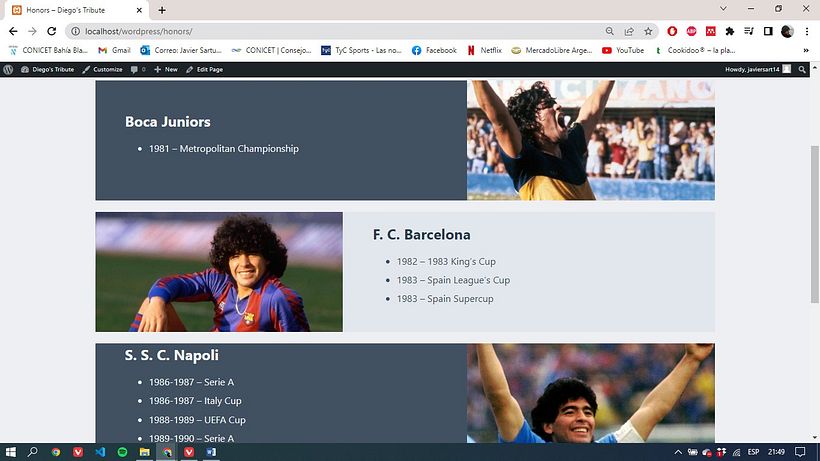Screen dimensions: 820x461
Task: Open the Diego's Tribute admin bar menu
Action: (x=48, y=69)
